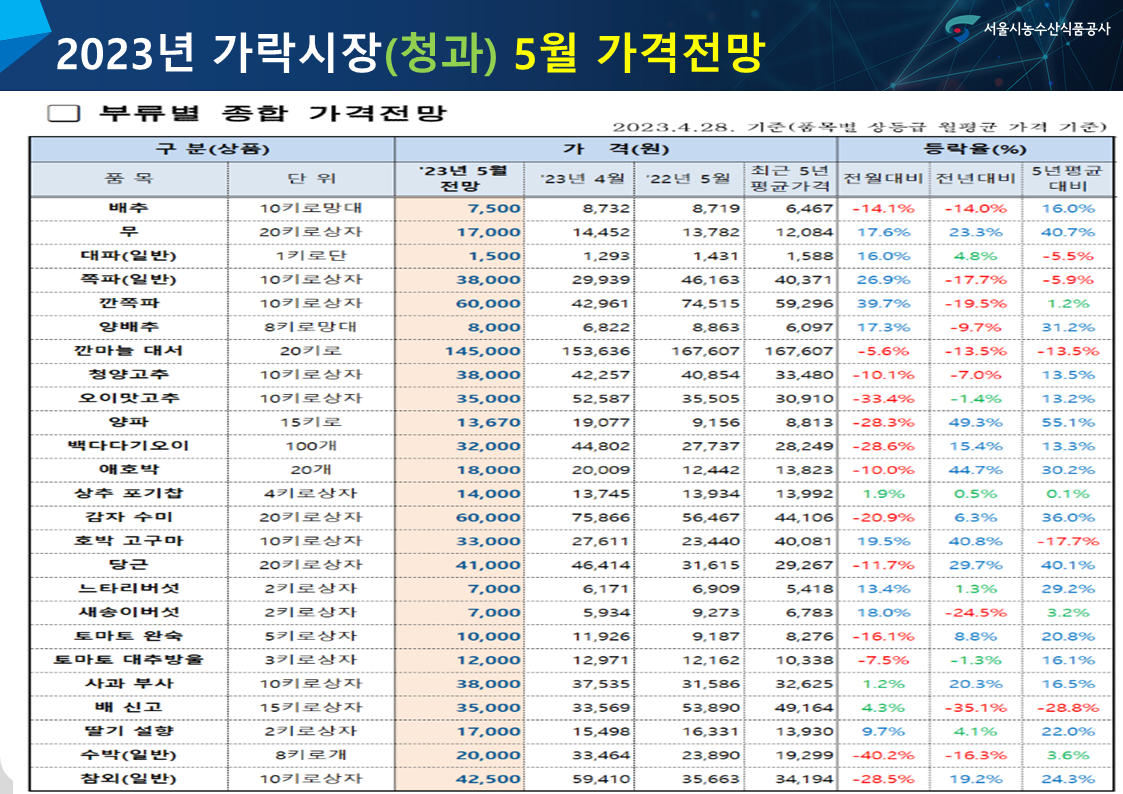Screen dimensions: 1123x794
Task: Click the 가 격(원) header cell
Action: 616,149
